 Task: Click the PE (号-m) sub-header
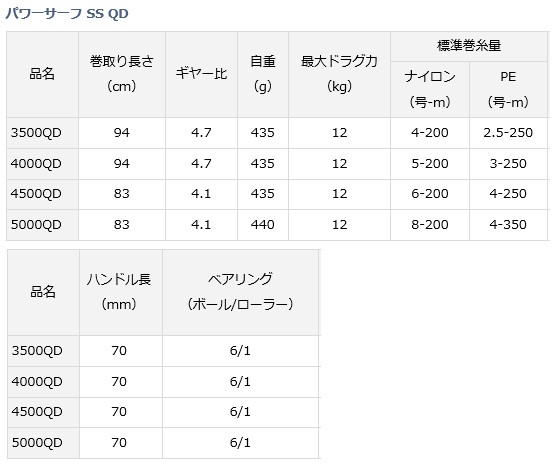point(508,89)
